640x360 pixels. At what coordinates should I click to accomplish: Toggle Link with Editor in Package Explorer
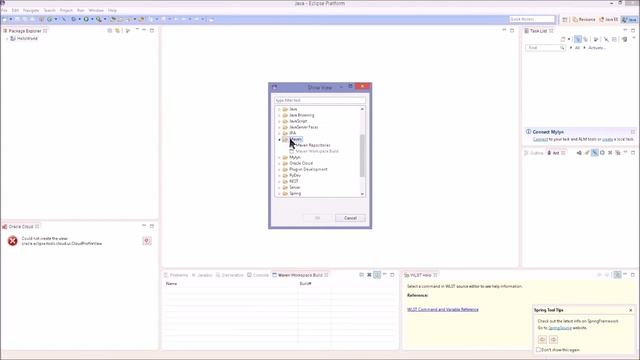118,31
